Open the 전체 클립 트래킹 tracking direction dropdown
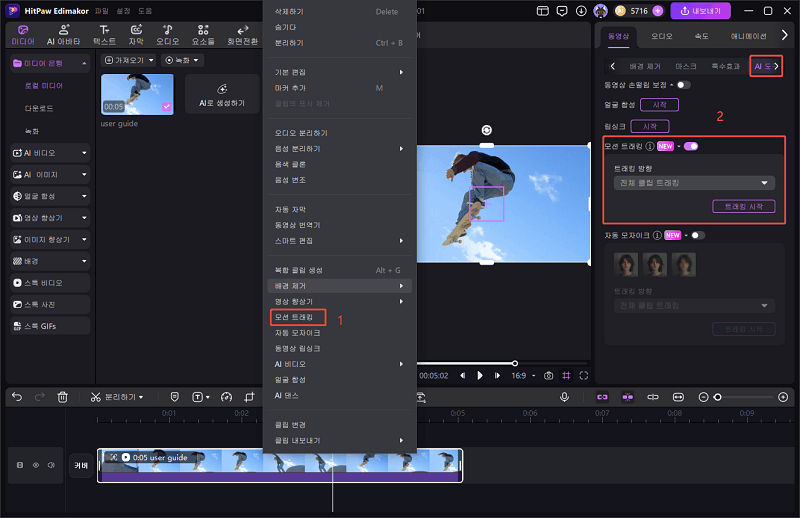The width and height of the screenshot is (800, 518). 694,183
